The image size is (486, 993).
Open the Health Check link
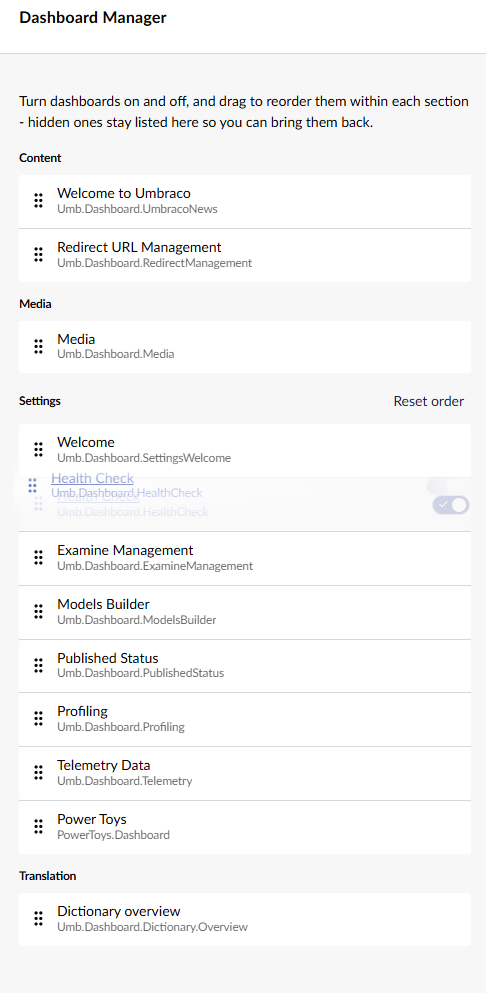click(93, 478)
